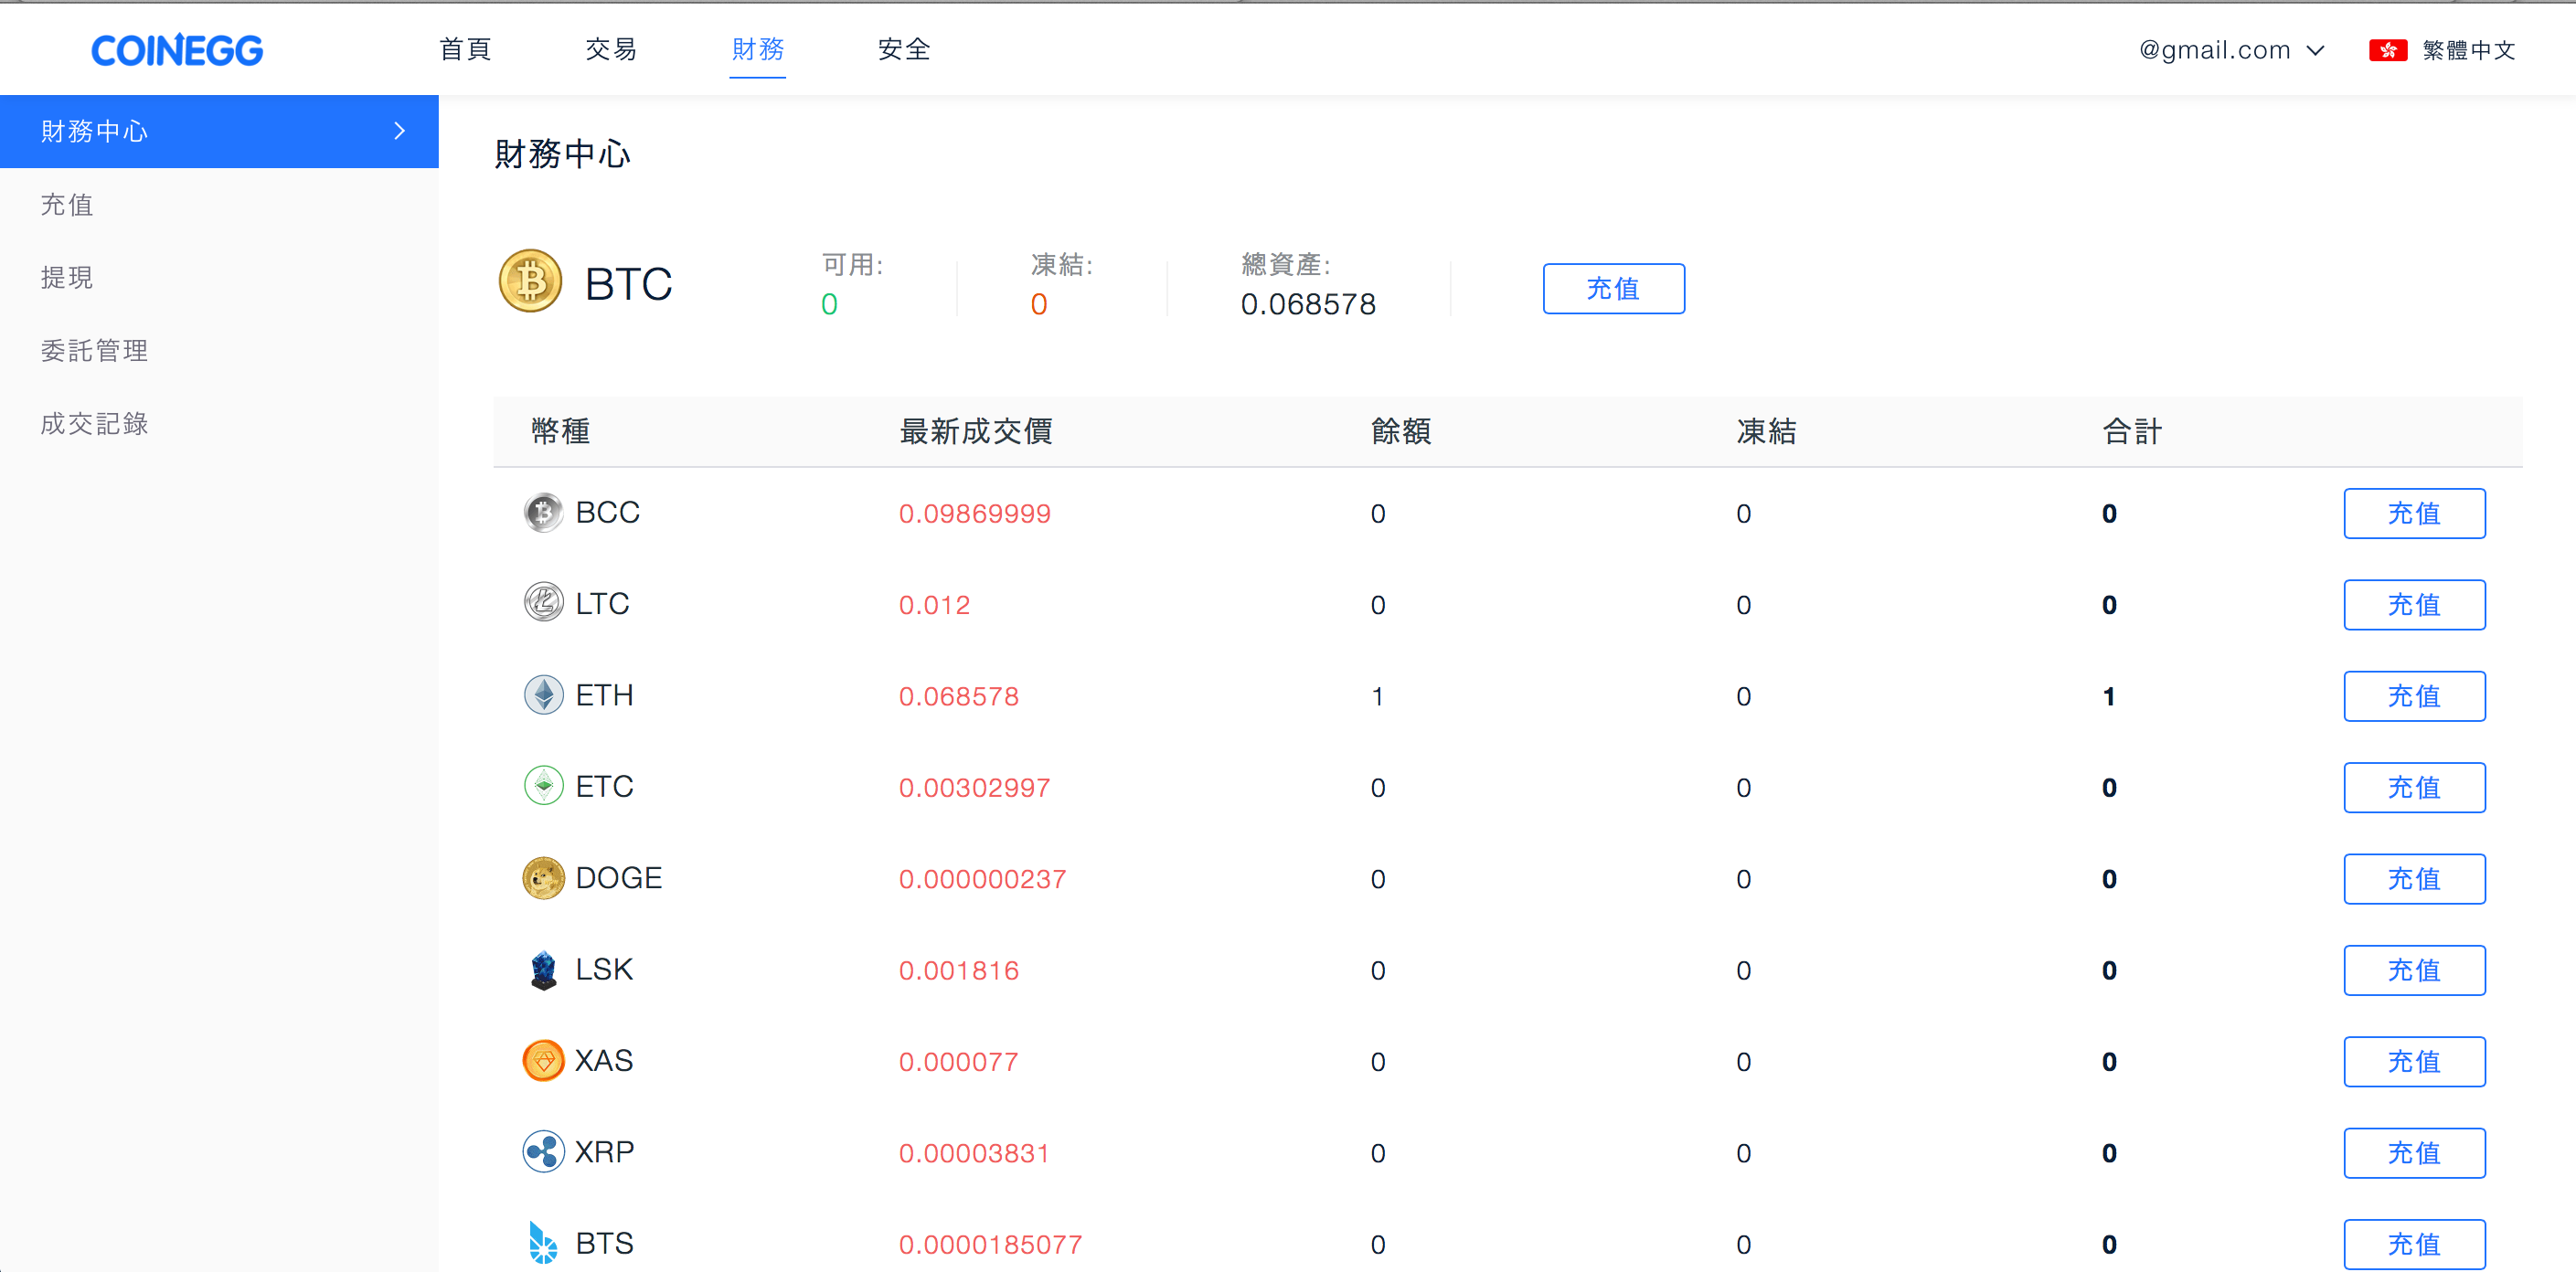Click the ETH coin icon
2576x1272 pixels.
click(543, 695)
